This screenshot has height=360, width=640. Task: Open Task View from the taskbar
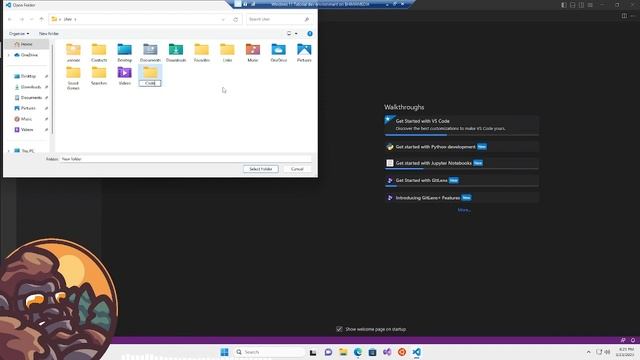[x=313, y=352]
